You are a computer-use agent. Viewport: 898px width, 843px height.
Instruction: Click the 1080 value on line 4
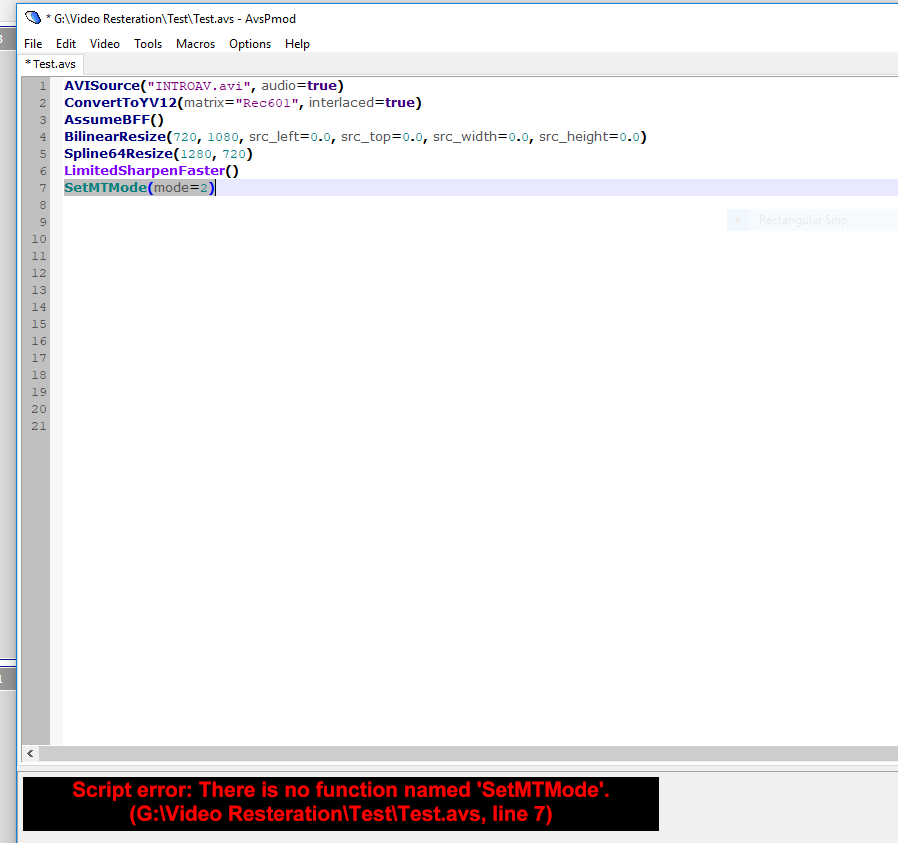click(223, 137)
